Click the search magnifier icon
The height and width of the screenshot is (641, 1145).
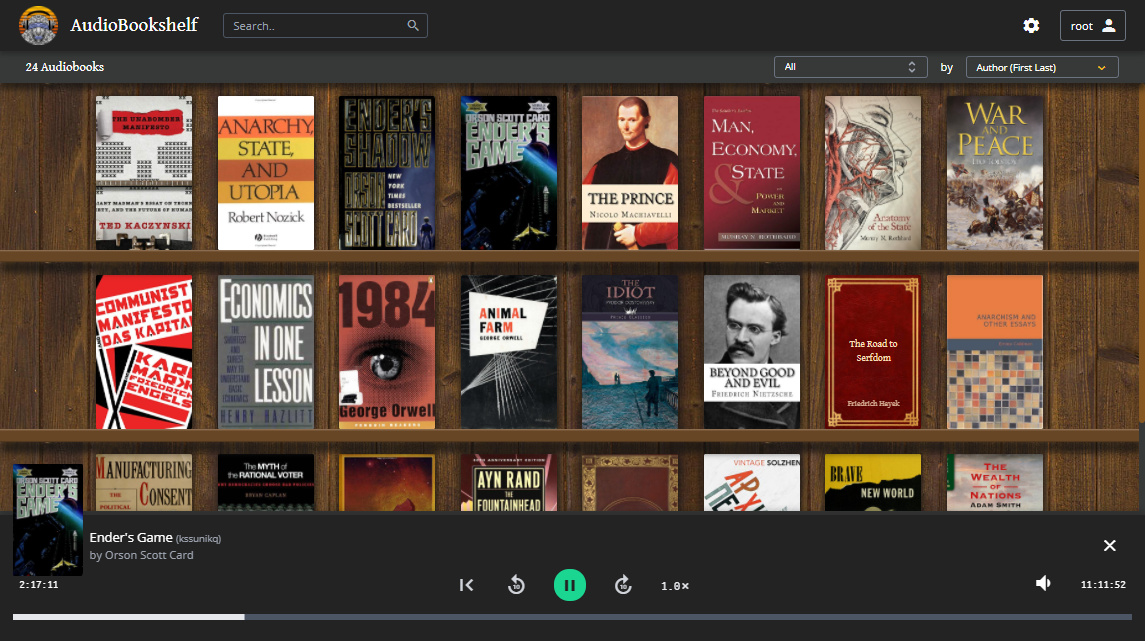[x=413, y=26]
